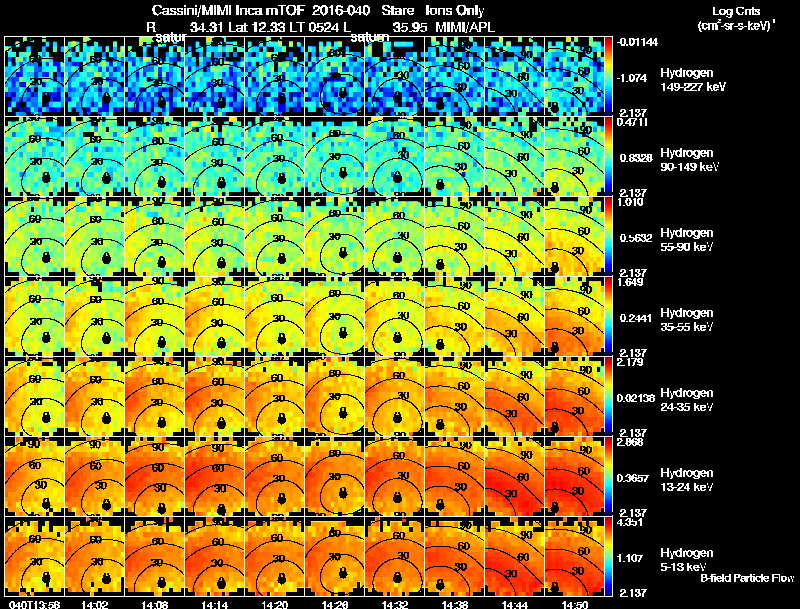This screenshot has width=800, height=609.
Task: Click the '0.4711' color scale value
Action: pos(633,122)
